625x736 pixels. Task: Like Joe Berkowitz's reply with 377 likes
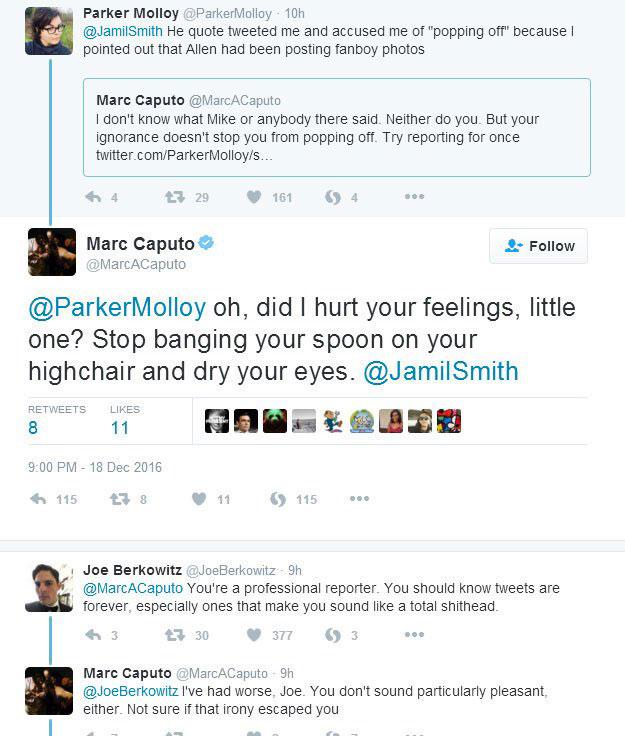255,635
